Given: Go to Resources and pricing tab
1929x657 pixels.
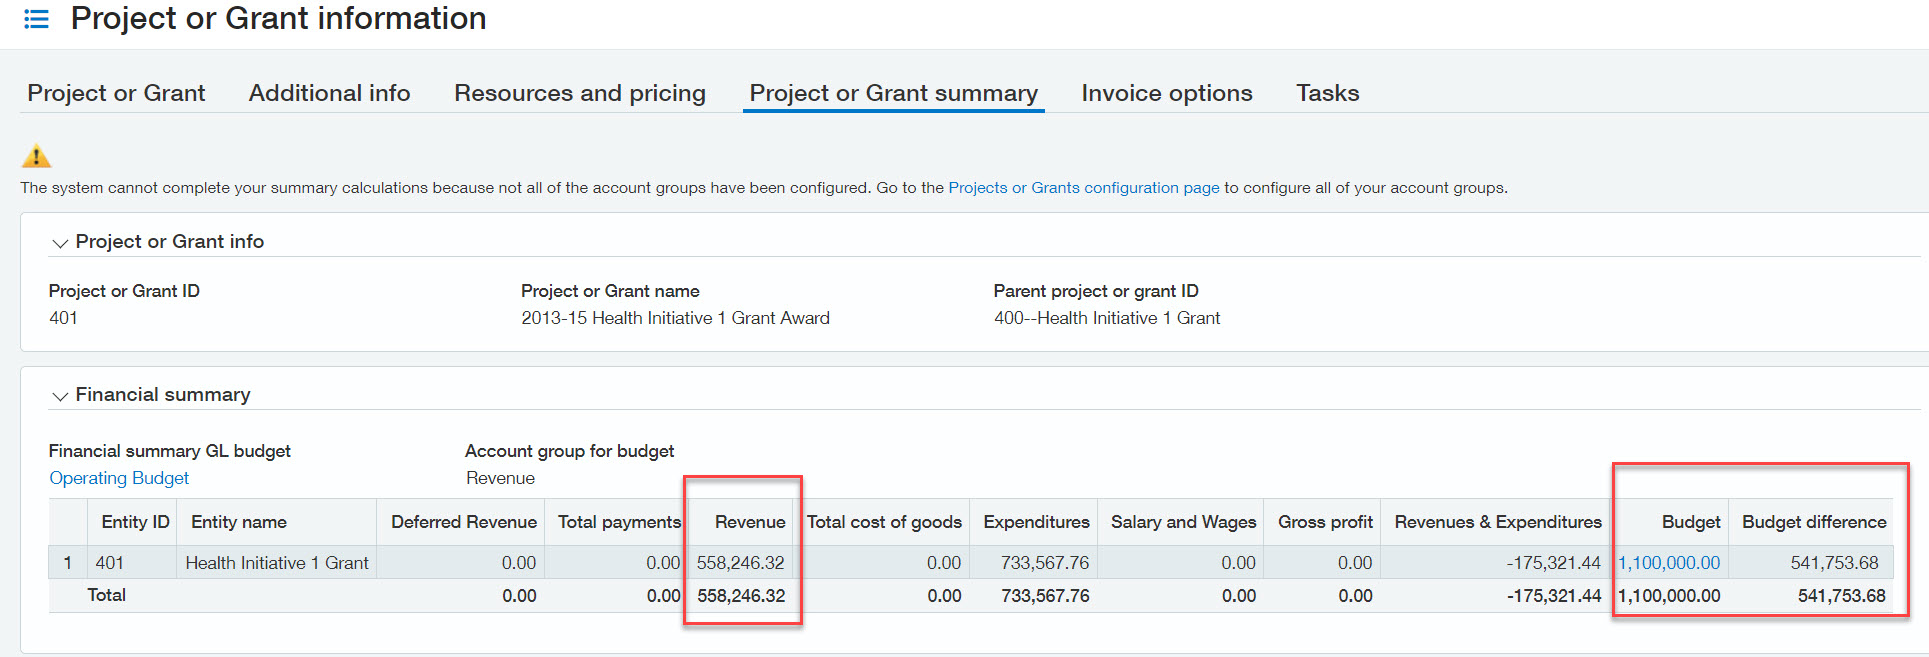Looking at the screenshot, I should [579, 93].
